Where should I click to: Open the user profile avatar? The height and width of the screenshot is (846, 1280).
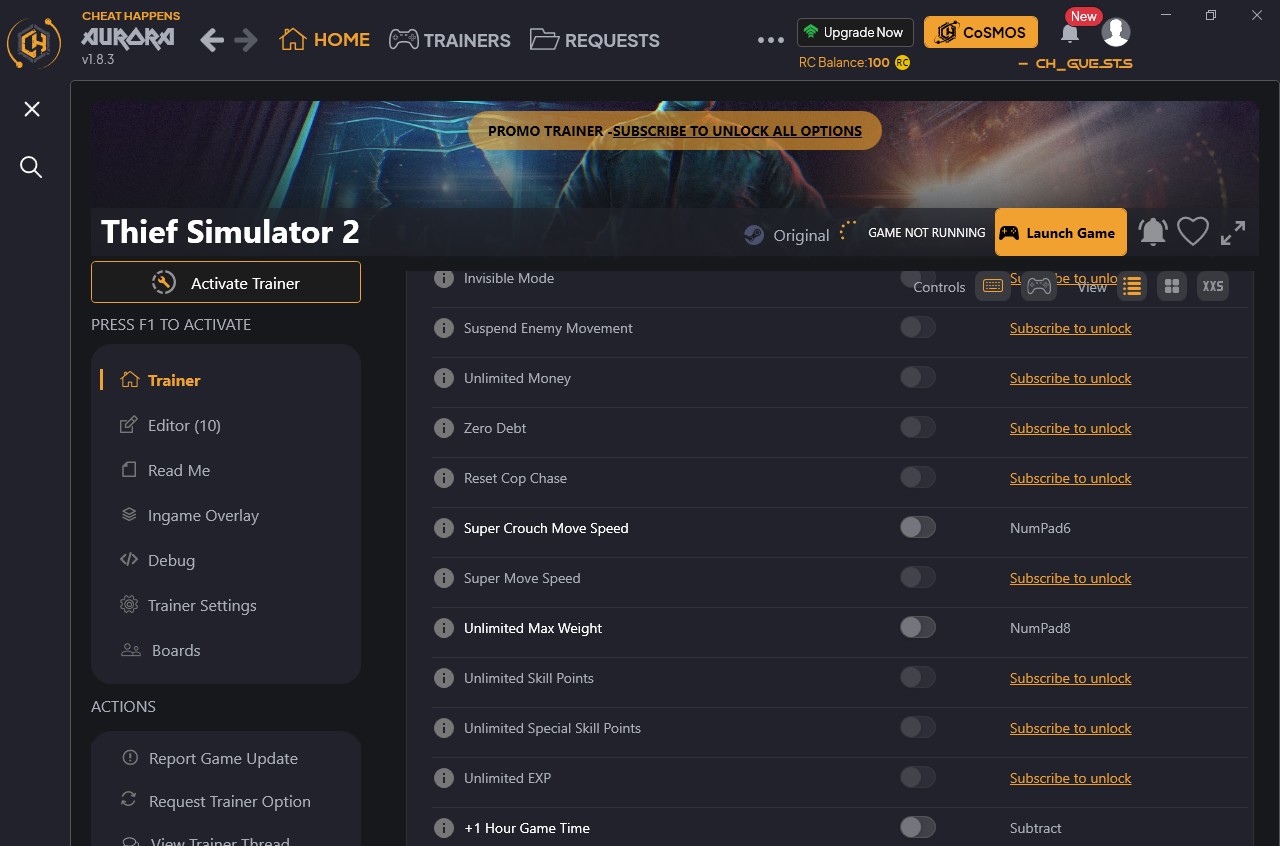click(1116, 32)
